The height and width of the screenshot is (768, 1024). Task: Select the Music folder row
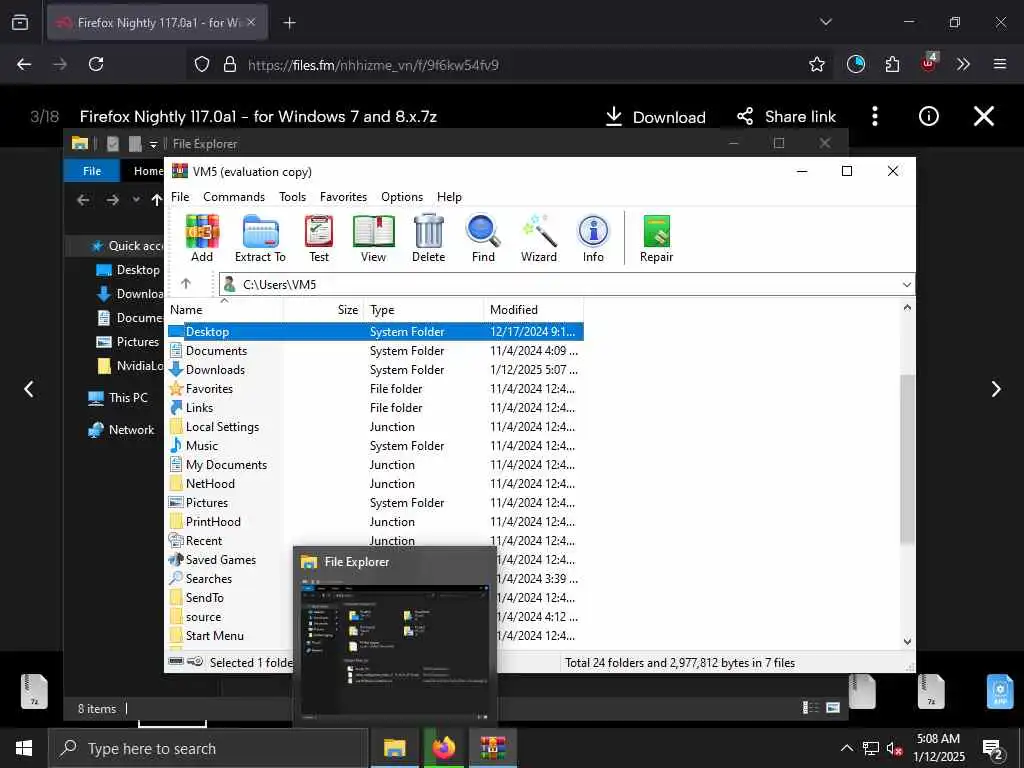tap(376, 445)
